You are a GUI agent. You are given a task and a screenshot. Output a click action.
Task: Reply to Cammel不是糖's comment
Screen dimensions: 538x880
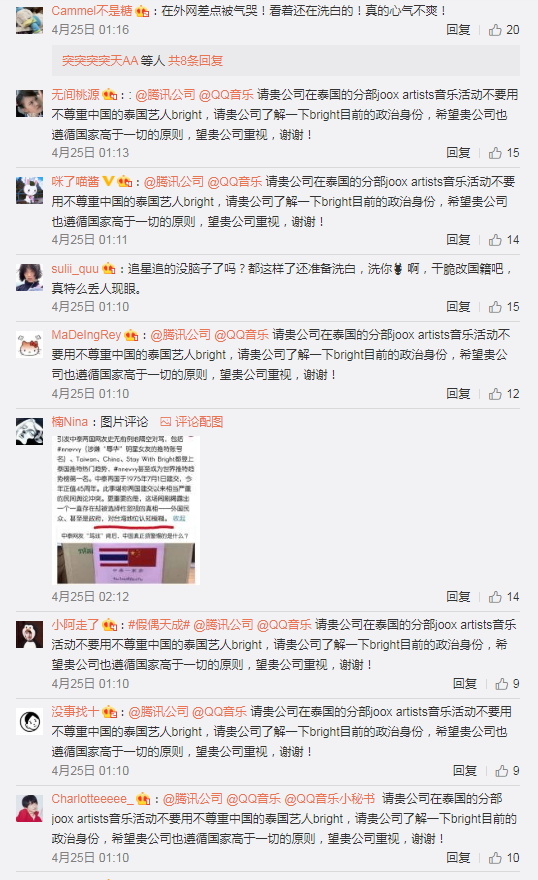coord(458,30)
